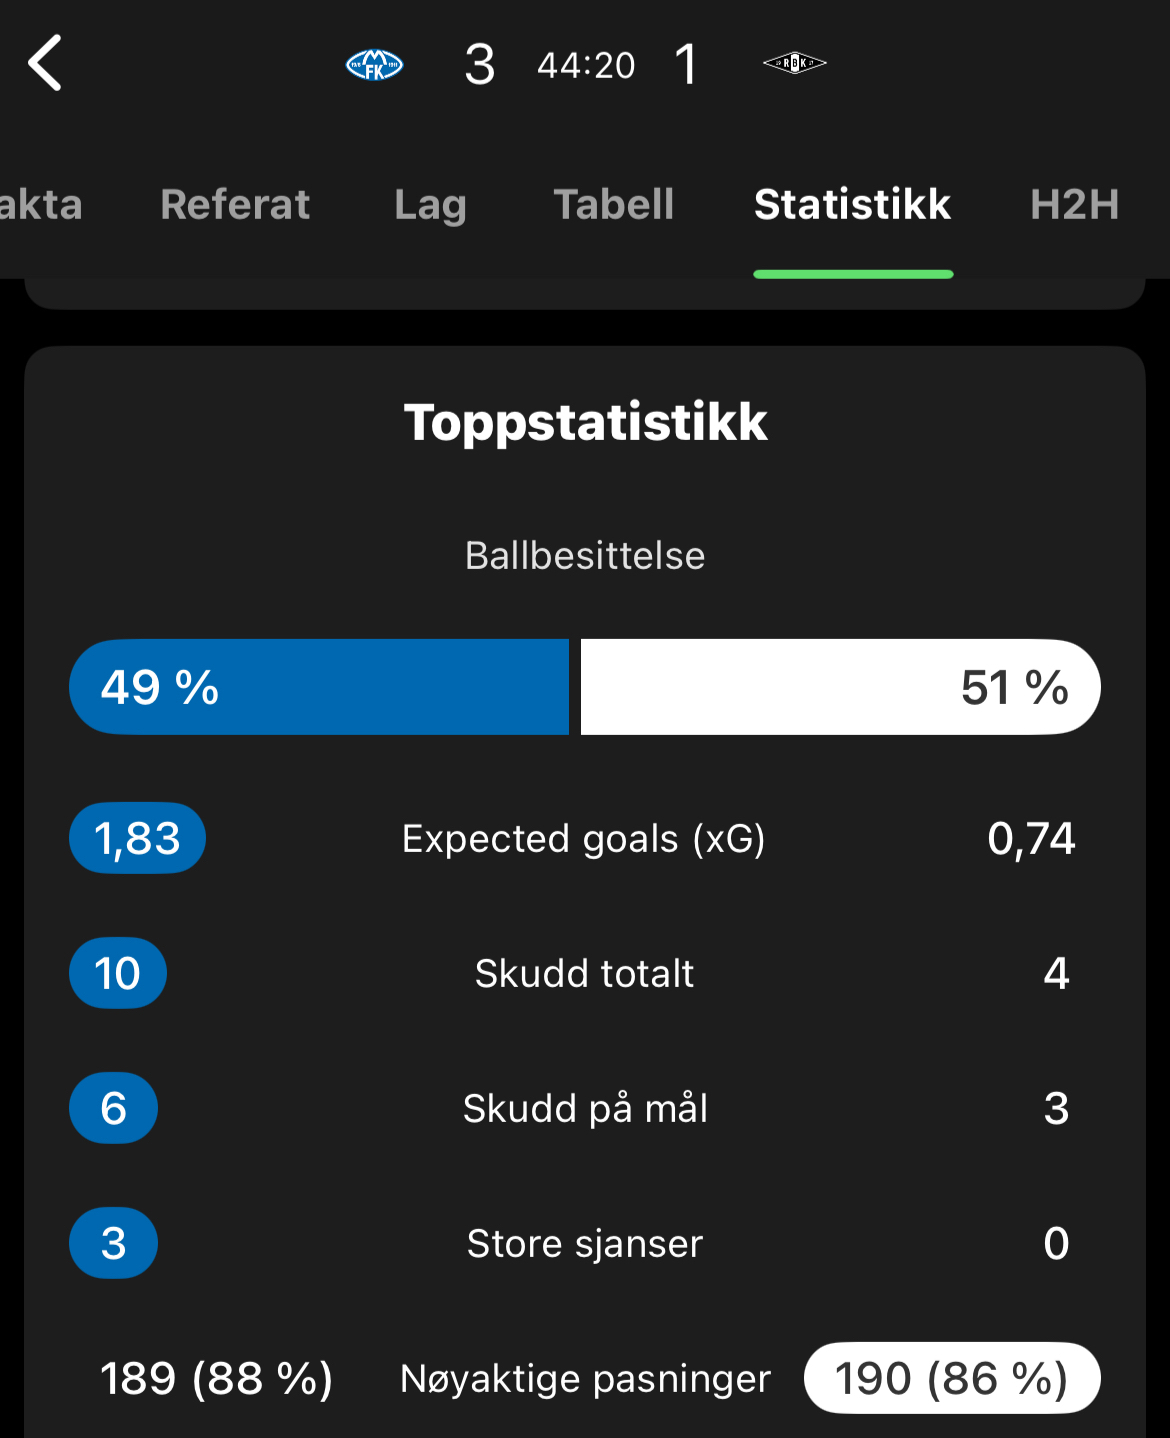
Task: Go to the H2H tab
Action: click(1075, 205)
